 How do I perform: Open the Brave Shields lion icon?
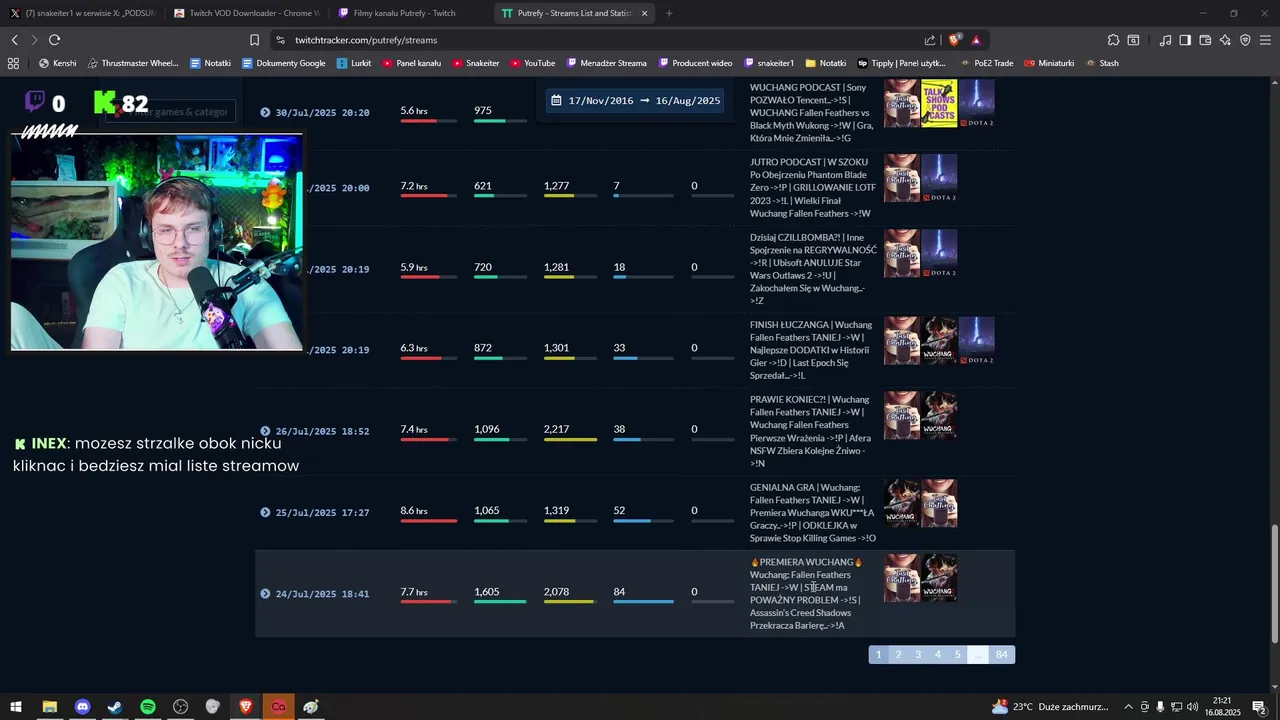pos(955,40)
